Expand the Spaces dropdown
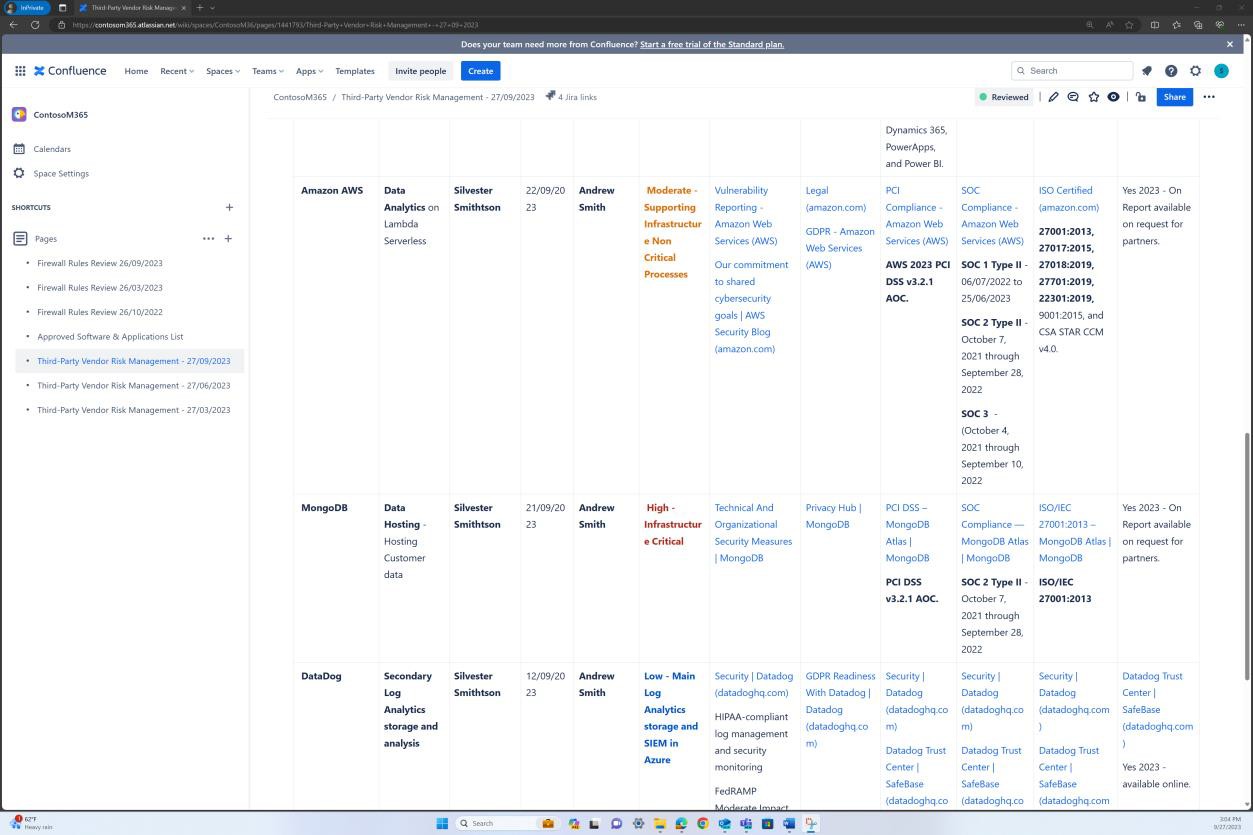This screenshot has width=1253, height=835. [x=222, y=71]
